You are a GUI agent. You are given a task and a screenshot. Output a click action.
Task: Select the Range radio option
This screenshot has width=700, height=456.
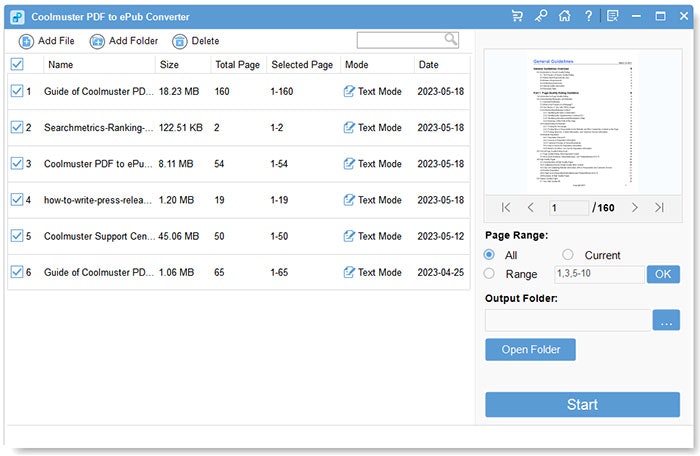click(x=489, y=273)
